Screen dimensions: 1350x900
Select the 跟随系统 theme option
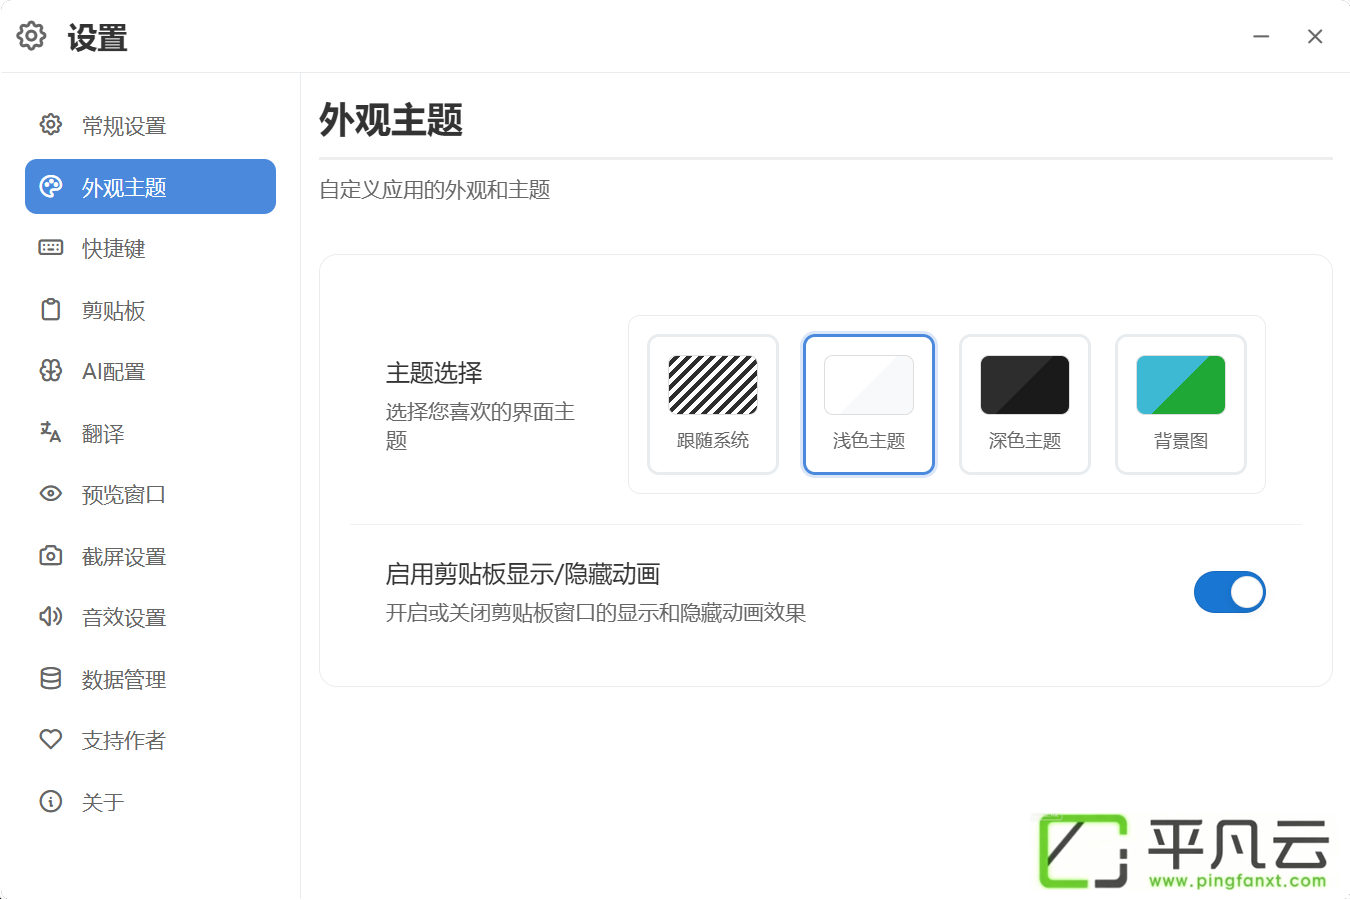[x=713, y=404]
